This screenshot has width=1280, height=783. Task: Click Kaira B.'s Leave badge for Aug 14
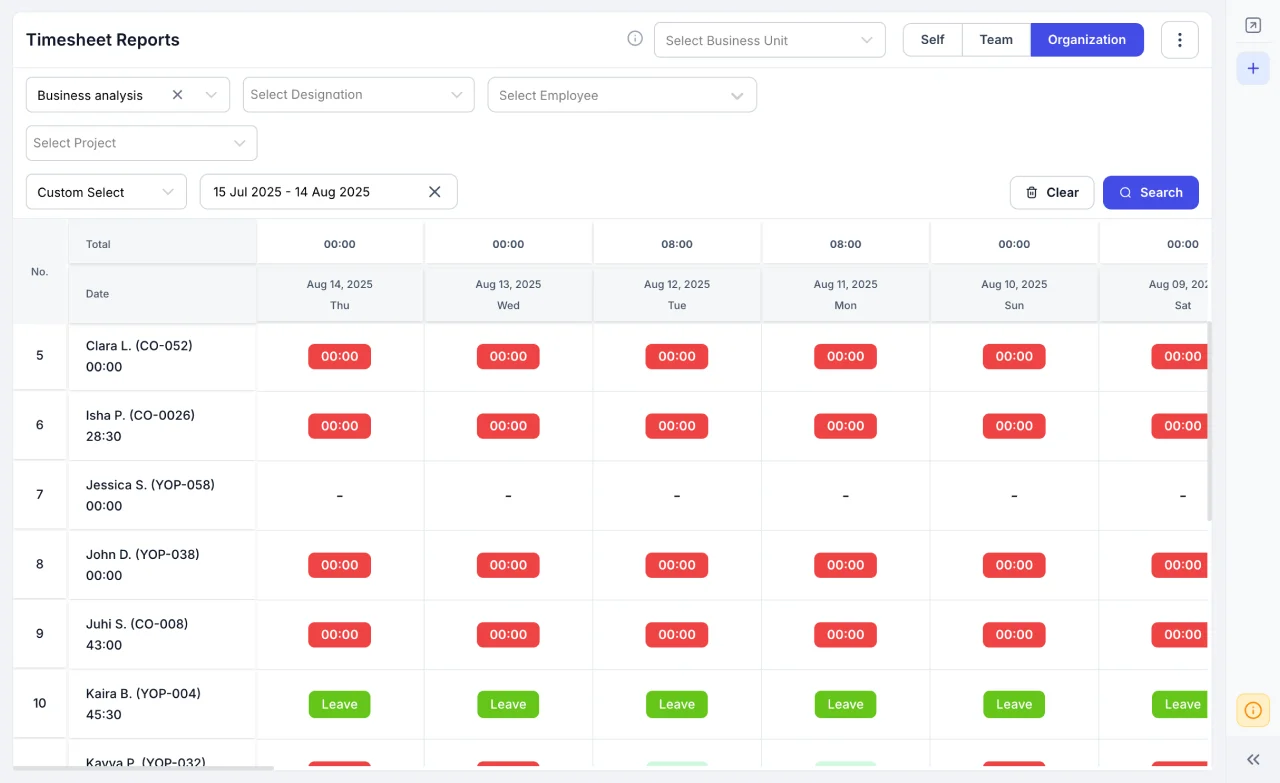[340, 704]
